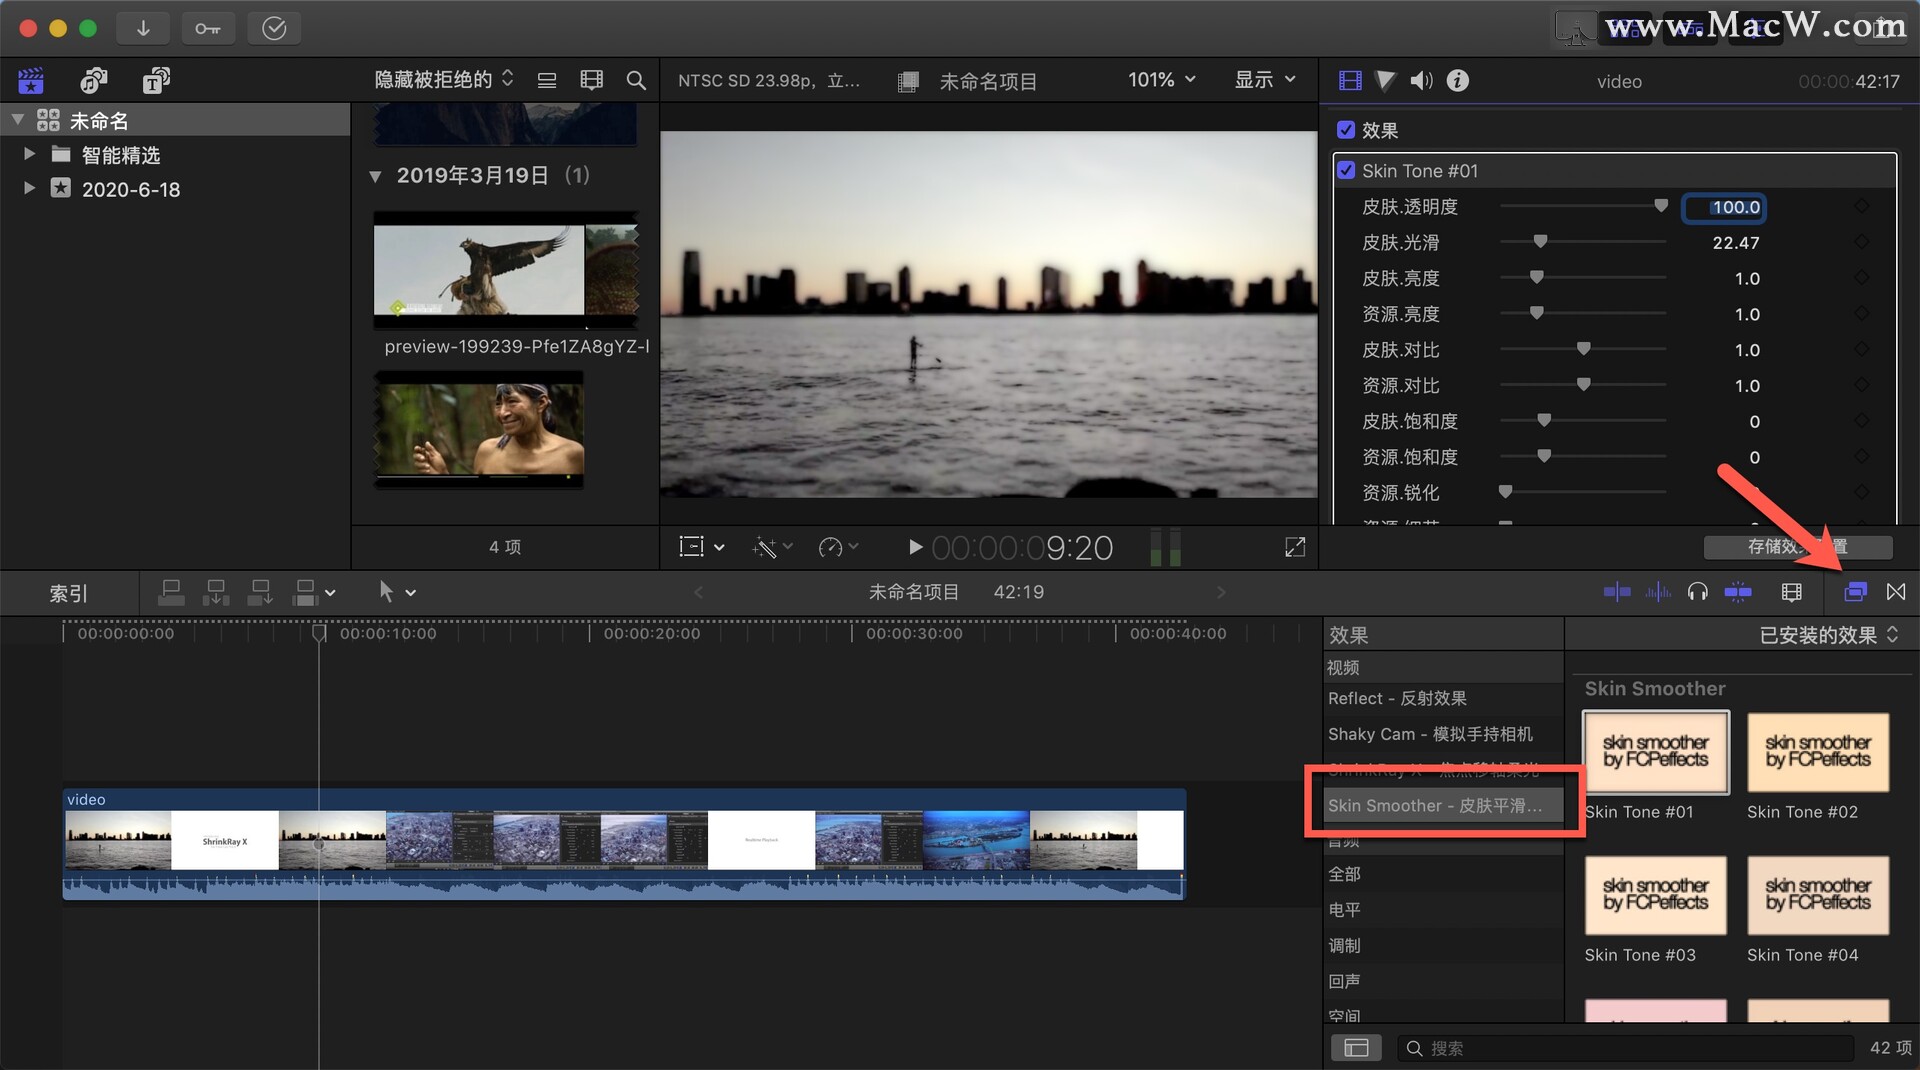Open the 101% zoom dropdown

click(x=1162, y=79)
